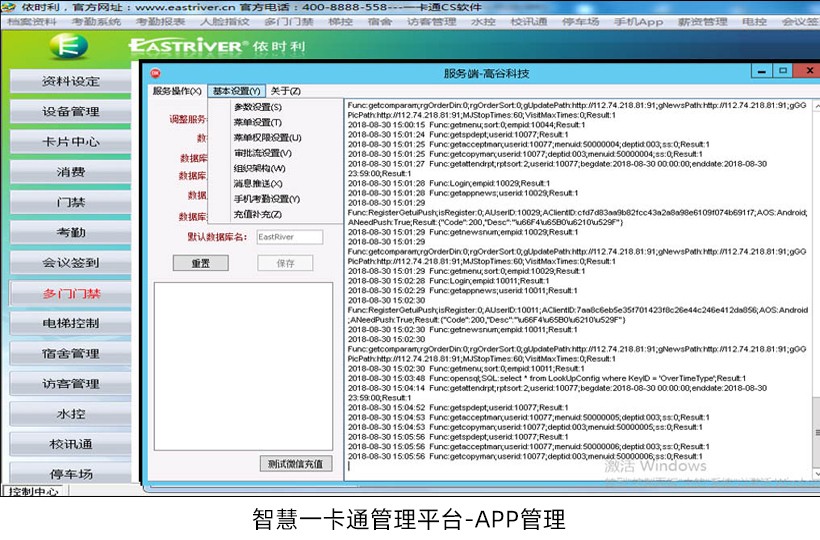
Task: Open the 卡片中心 sidebar module
Action: (x=71, y=141)
